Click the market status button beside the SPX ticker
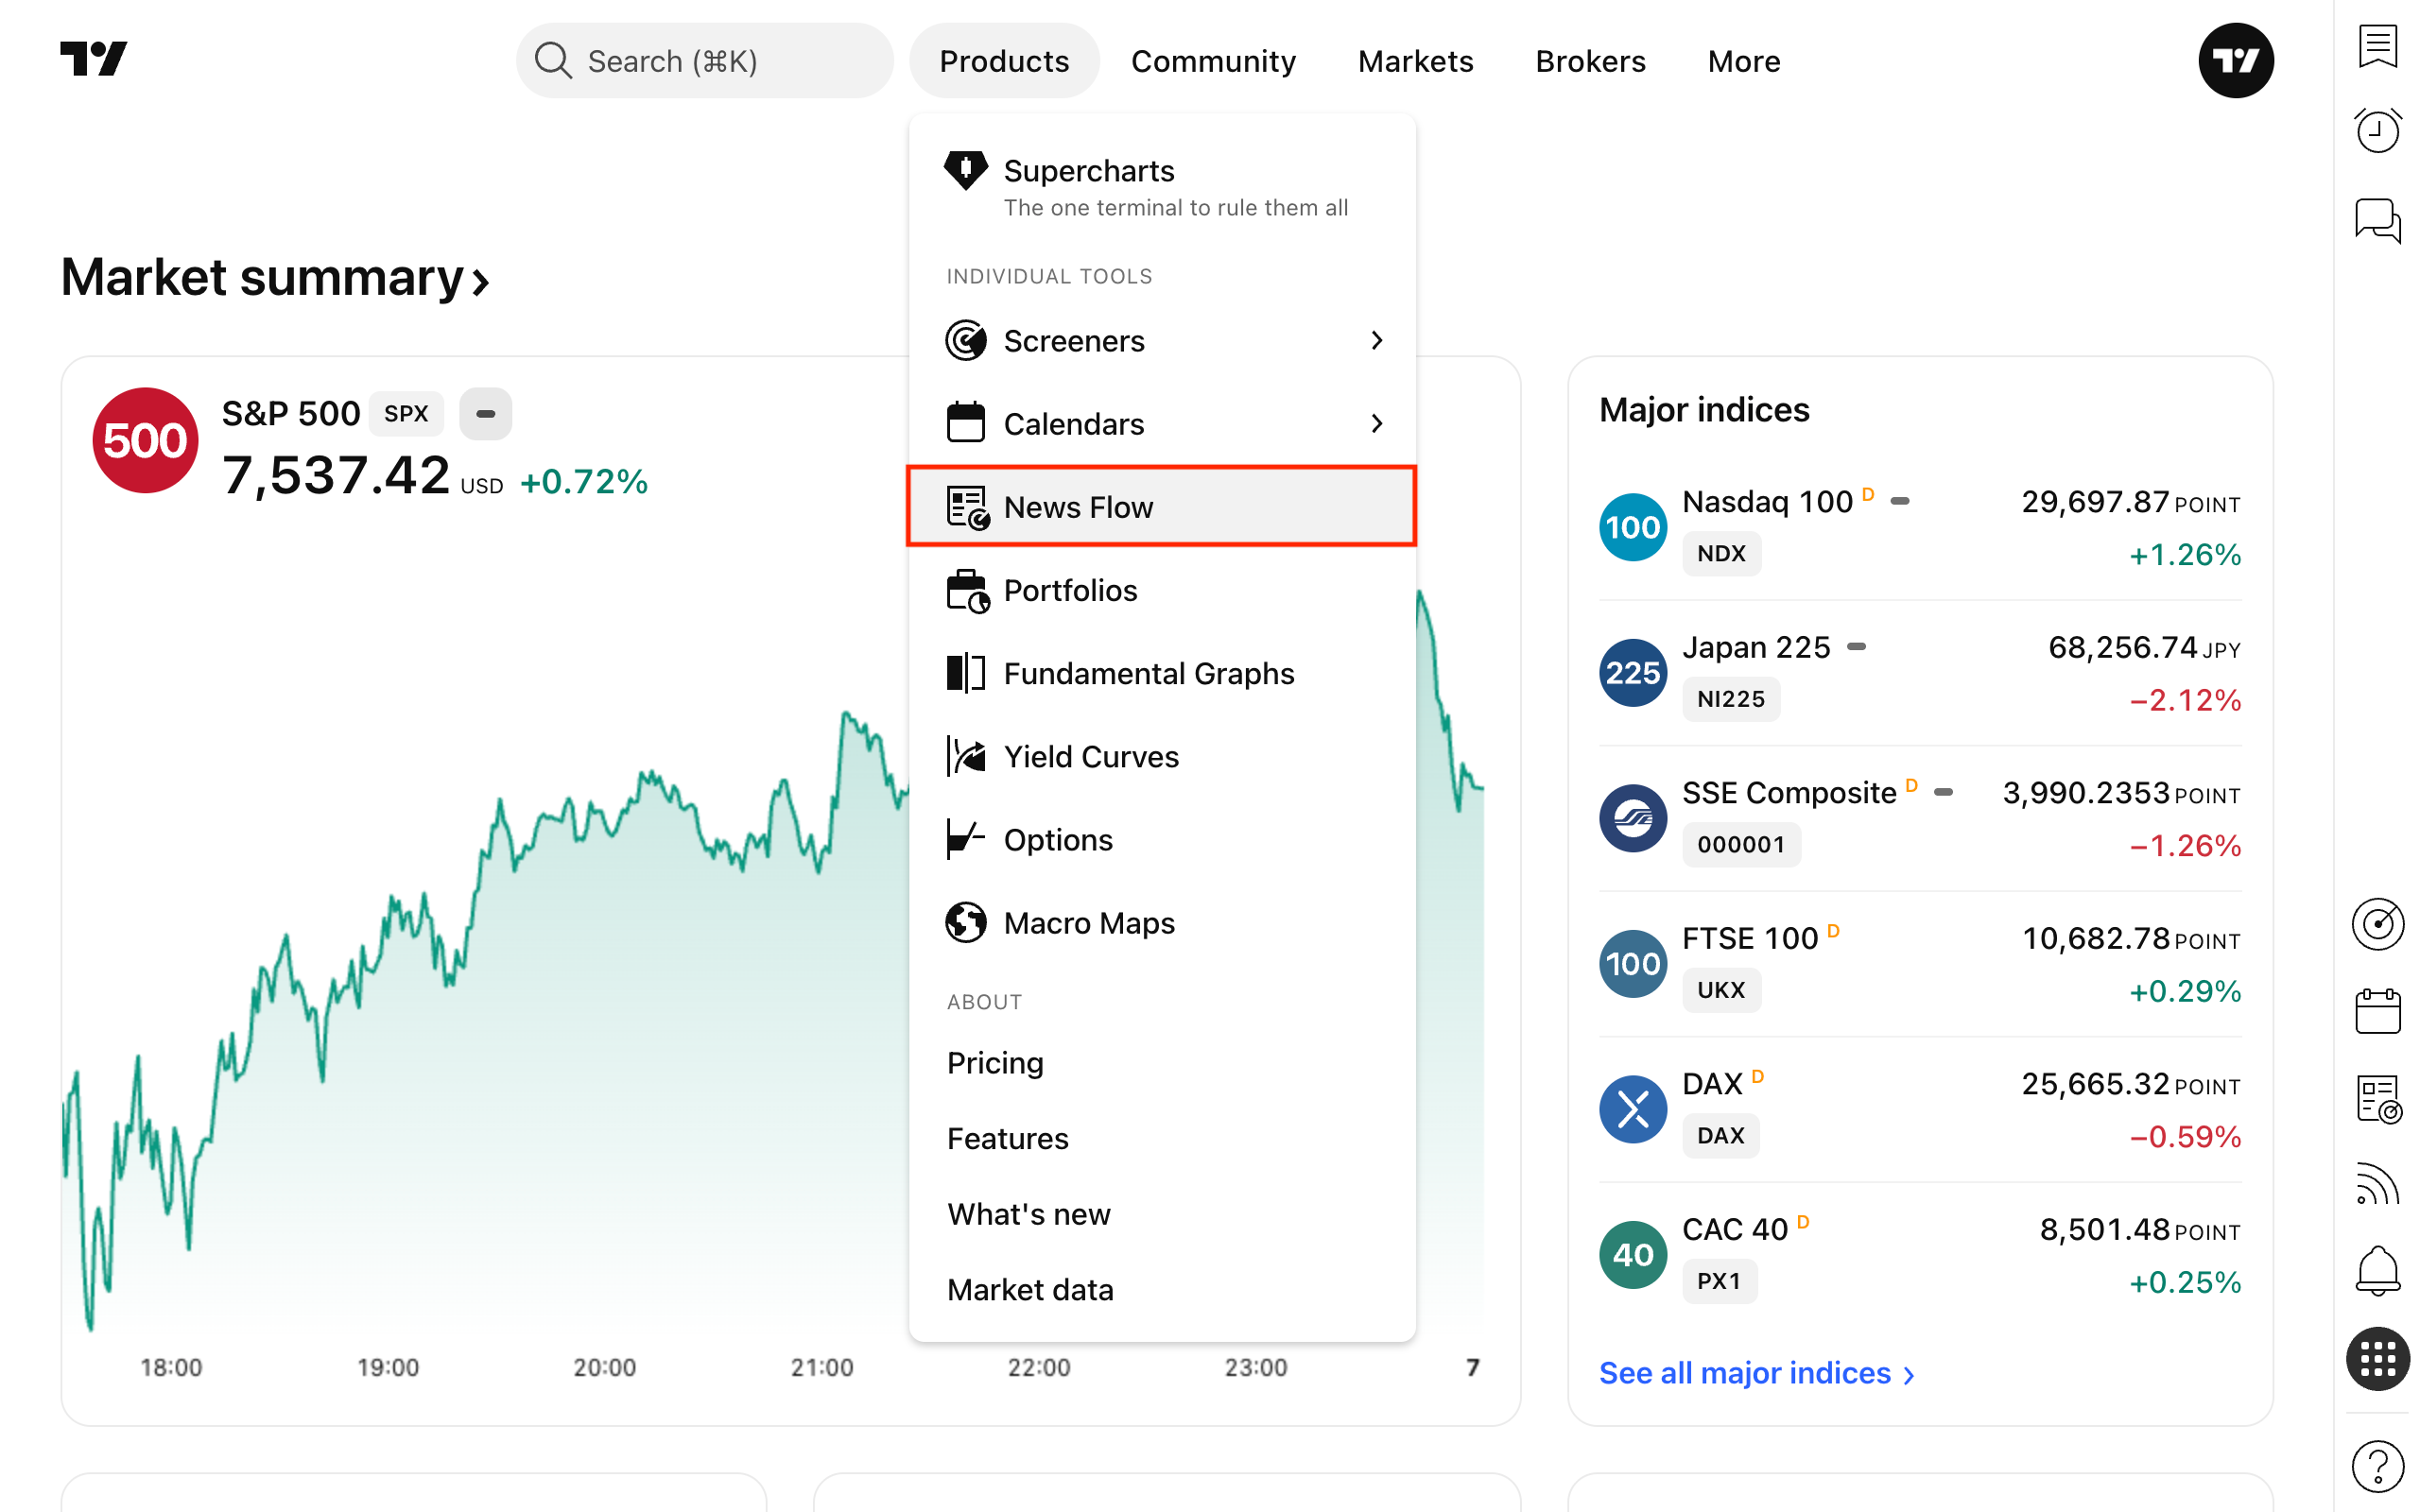2420x1512 pixels. (x=485, y=414)
